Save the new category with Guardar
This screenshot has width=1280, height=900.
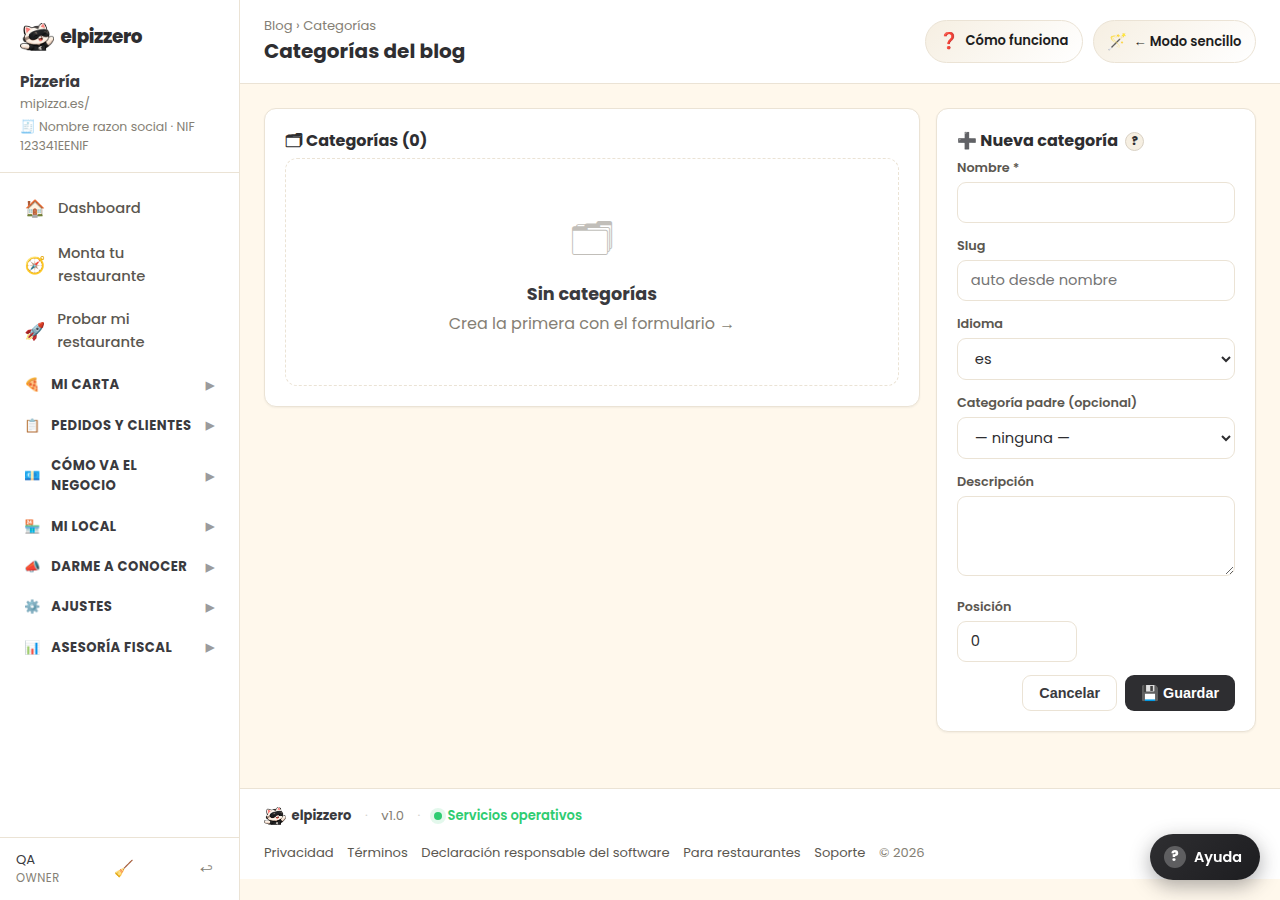tap(1180, 693)
